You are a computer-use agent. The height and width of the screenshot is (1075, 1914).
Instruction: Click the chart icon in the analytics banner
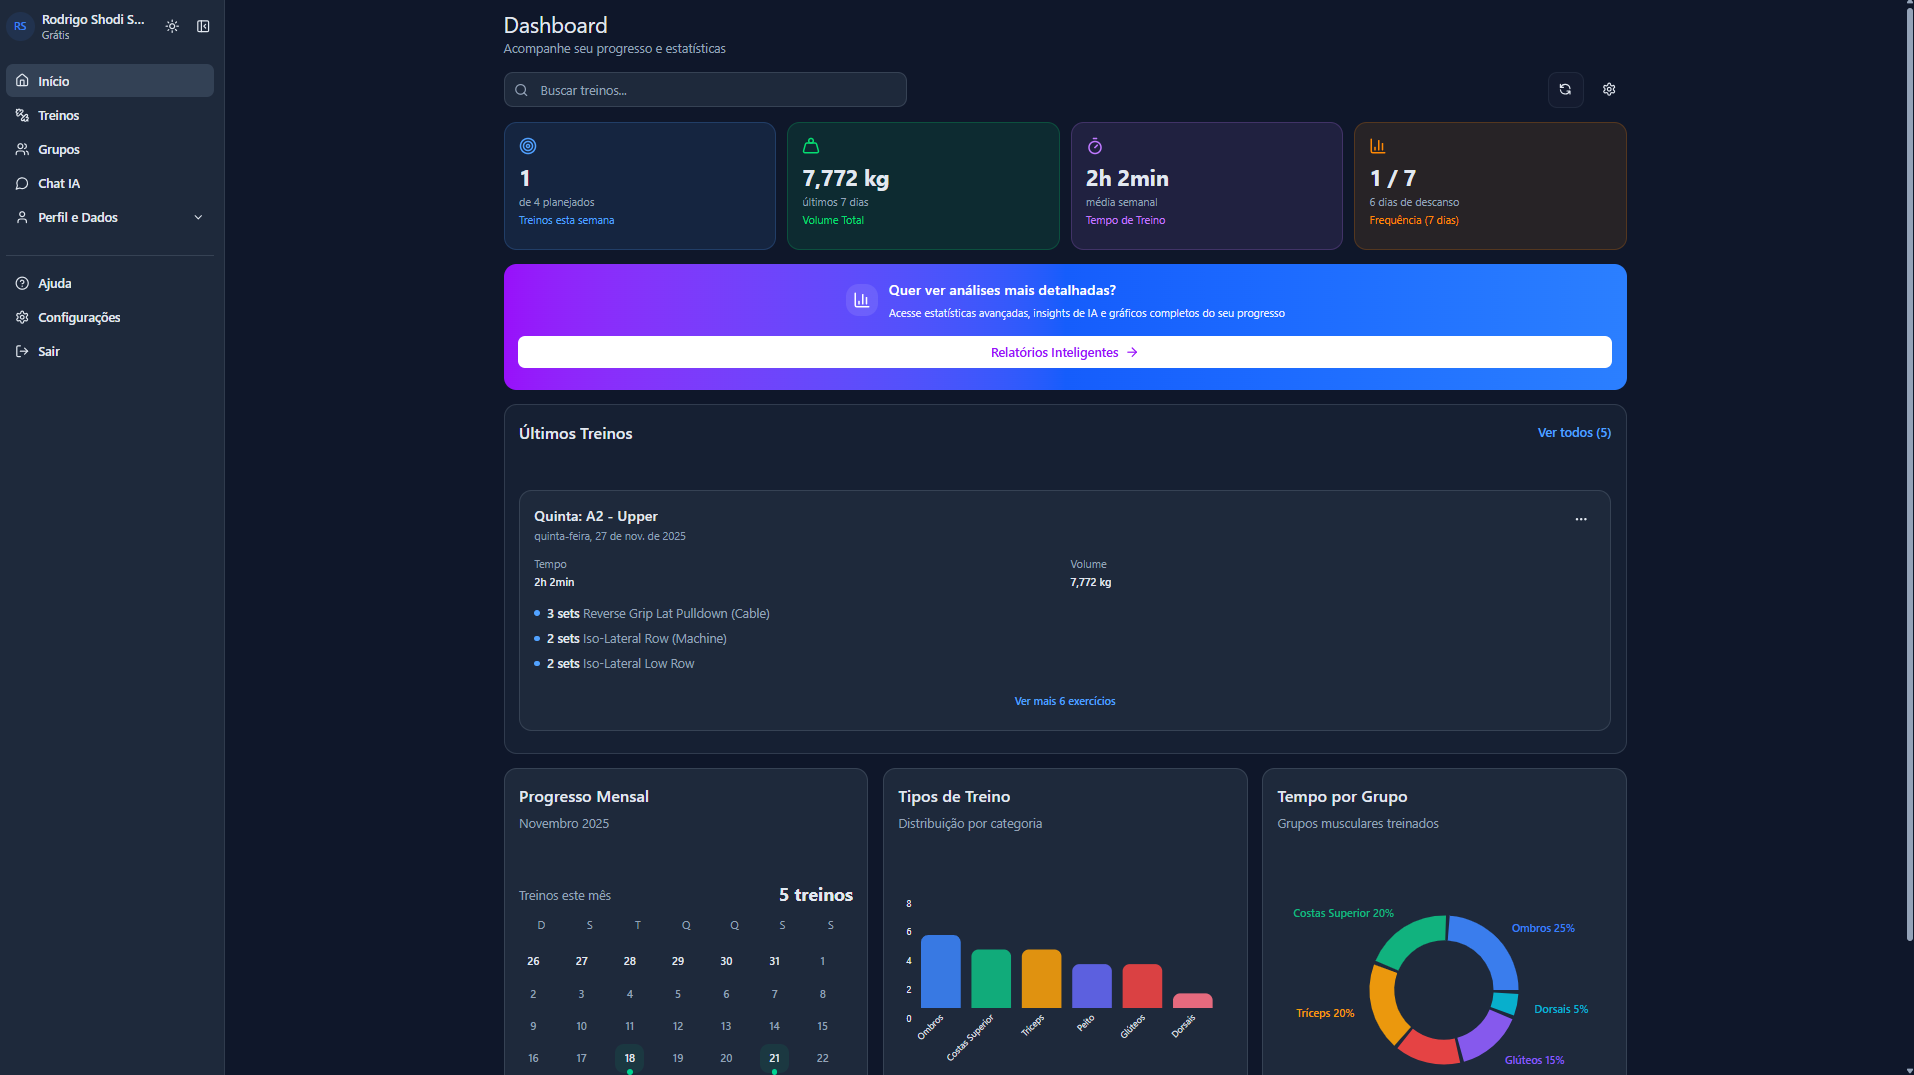click(861, 300)
